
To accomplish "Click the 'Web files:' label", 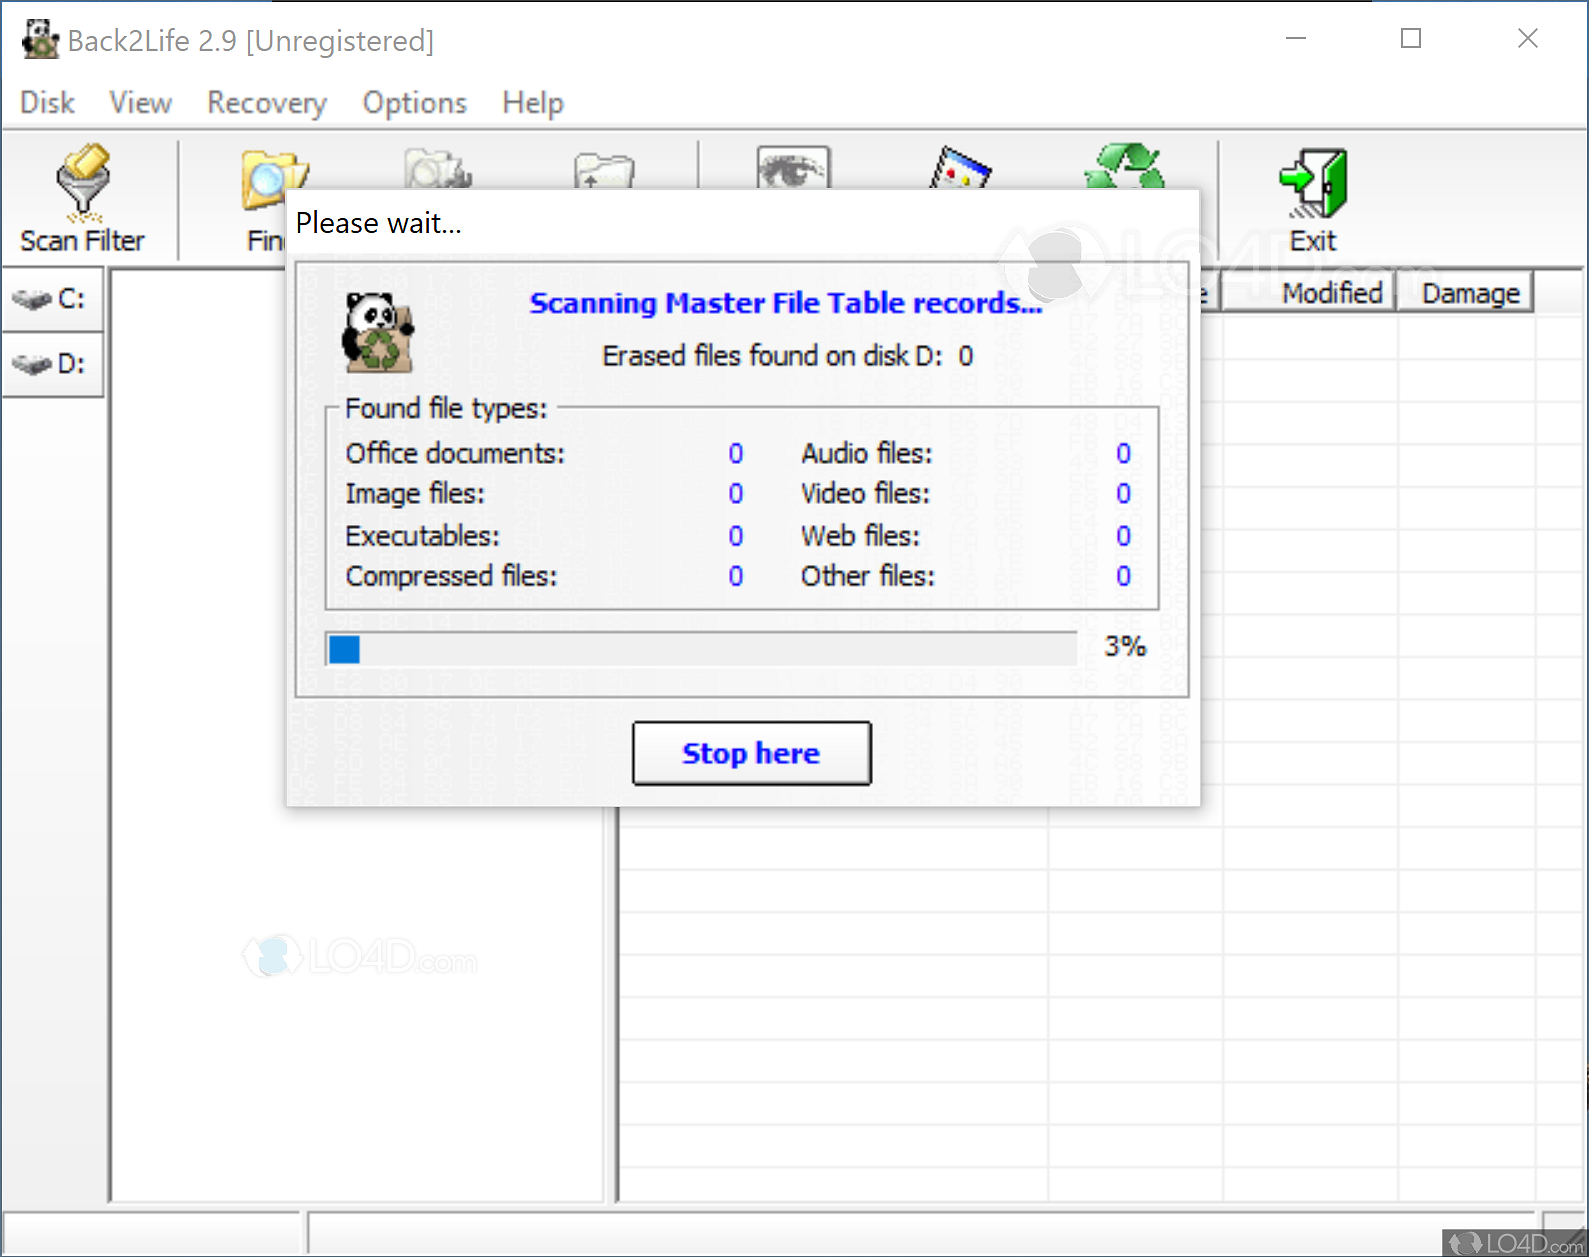I will tap(860, 536).
